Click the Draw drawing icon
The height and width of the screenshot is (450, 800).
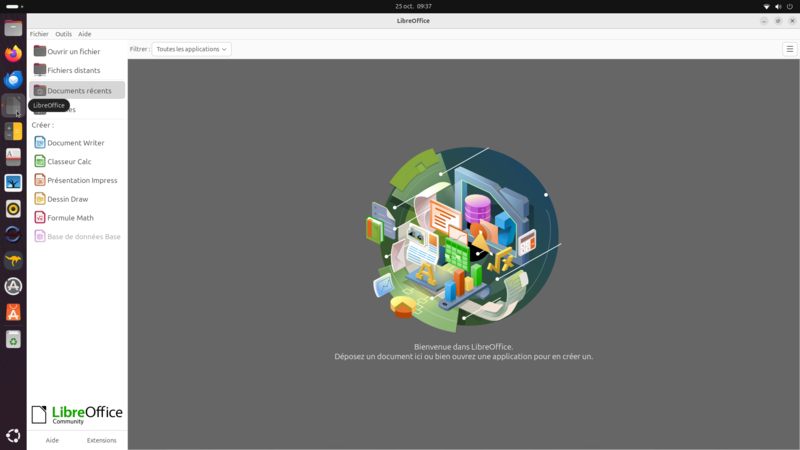pos(39,198)
